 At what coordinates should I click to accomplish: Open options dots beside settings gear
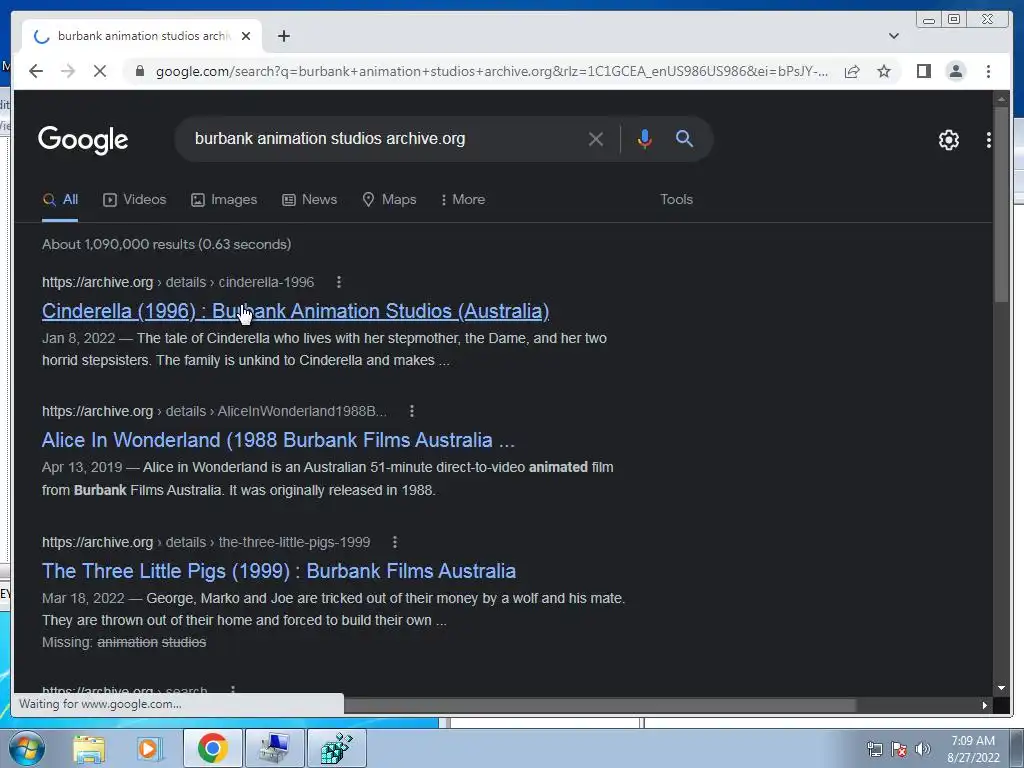[988, 140]
